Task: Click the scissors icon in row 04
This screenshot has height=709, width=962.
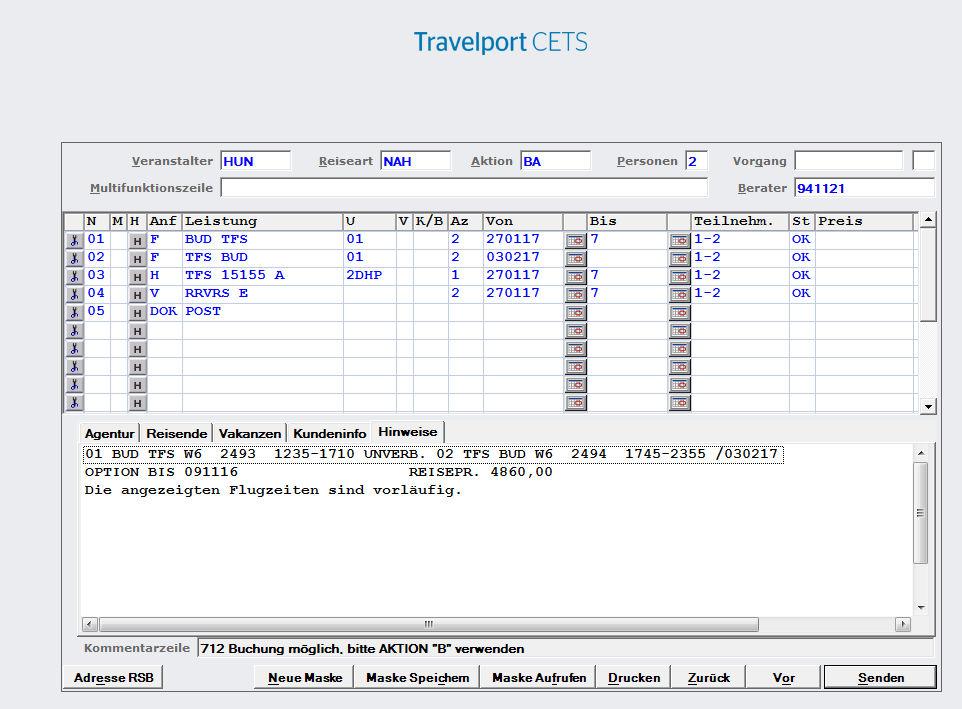Action: 74,294
